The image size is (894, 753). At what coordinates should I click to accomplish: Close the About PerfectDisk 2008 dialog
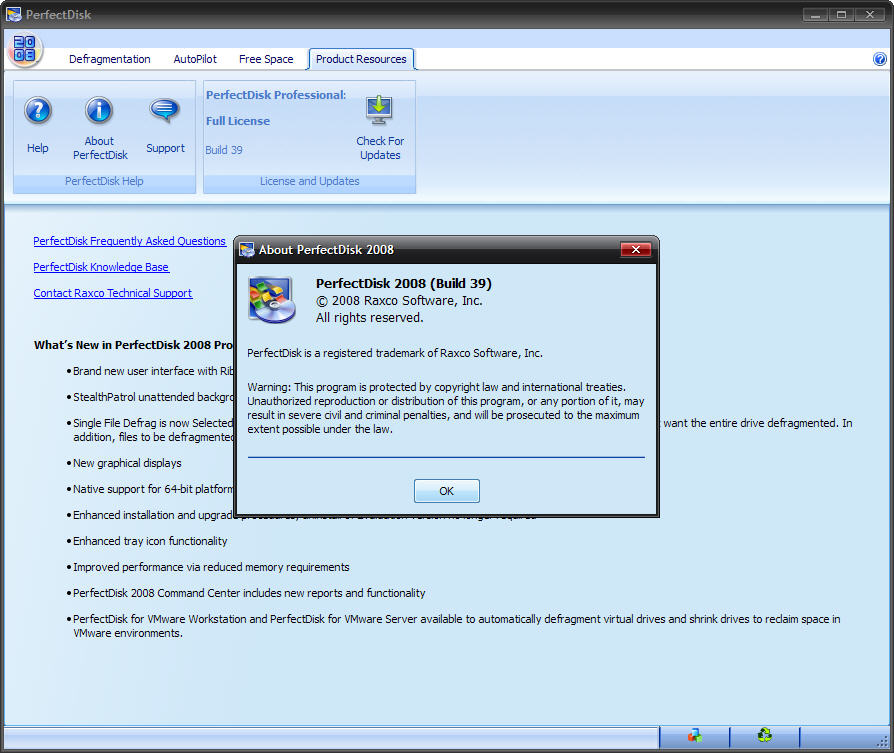(636, 249)
